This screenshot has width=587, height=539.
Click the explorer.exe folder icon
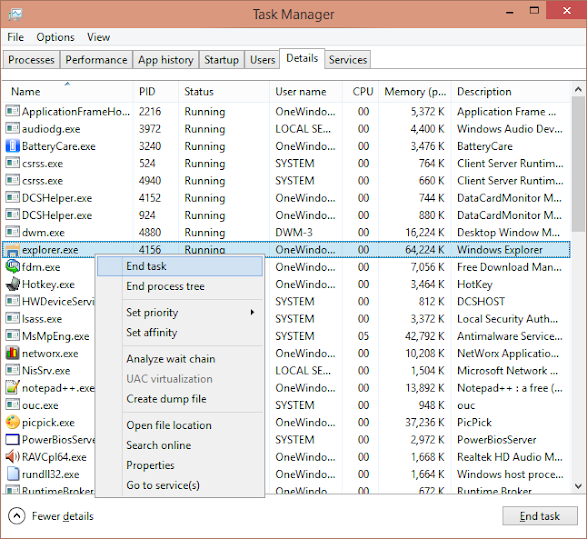pyautogui.click(x=12, y=250)
